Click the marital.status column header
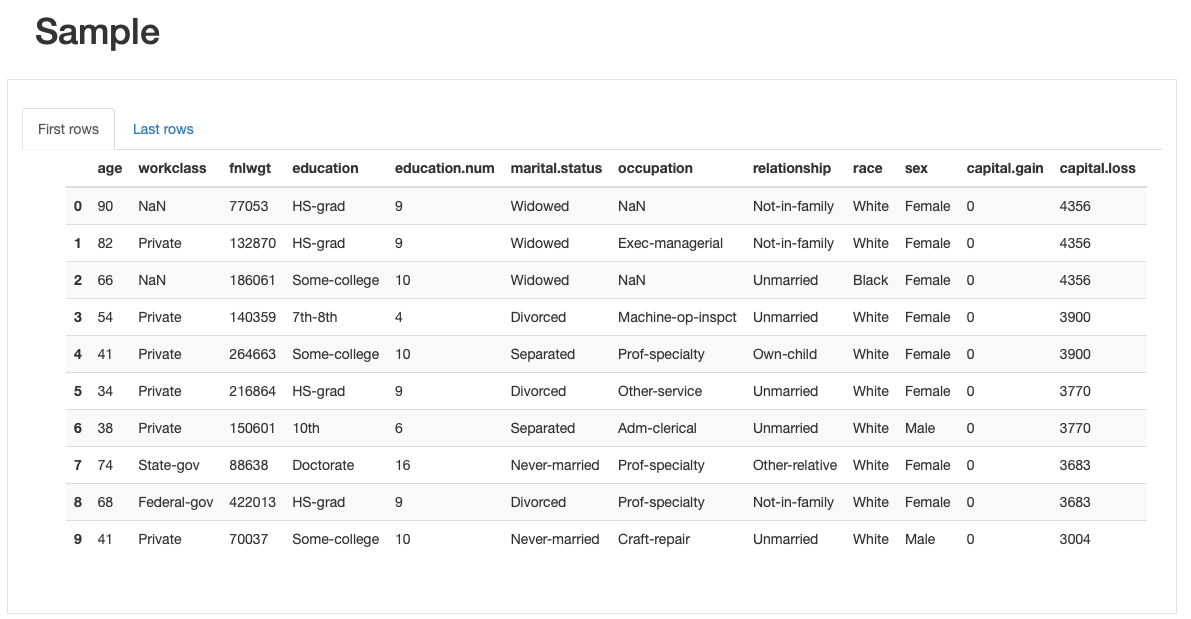This screenshot has width=1191, height=619. tap(556, 168)
